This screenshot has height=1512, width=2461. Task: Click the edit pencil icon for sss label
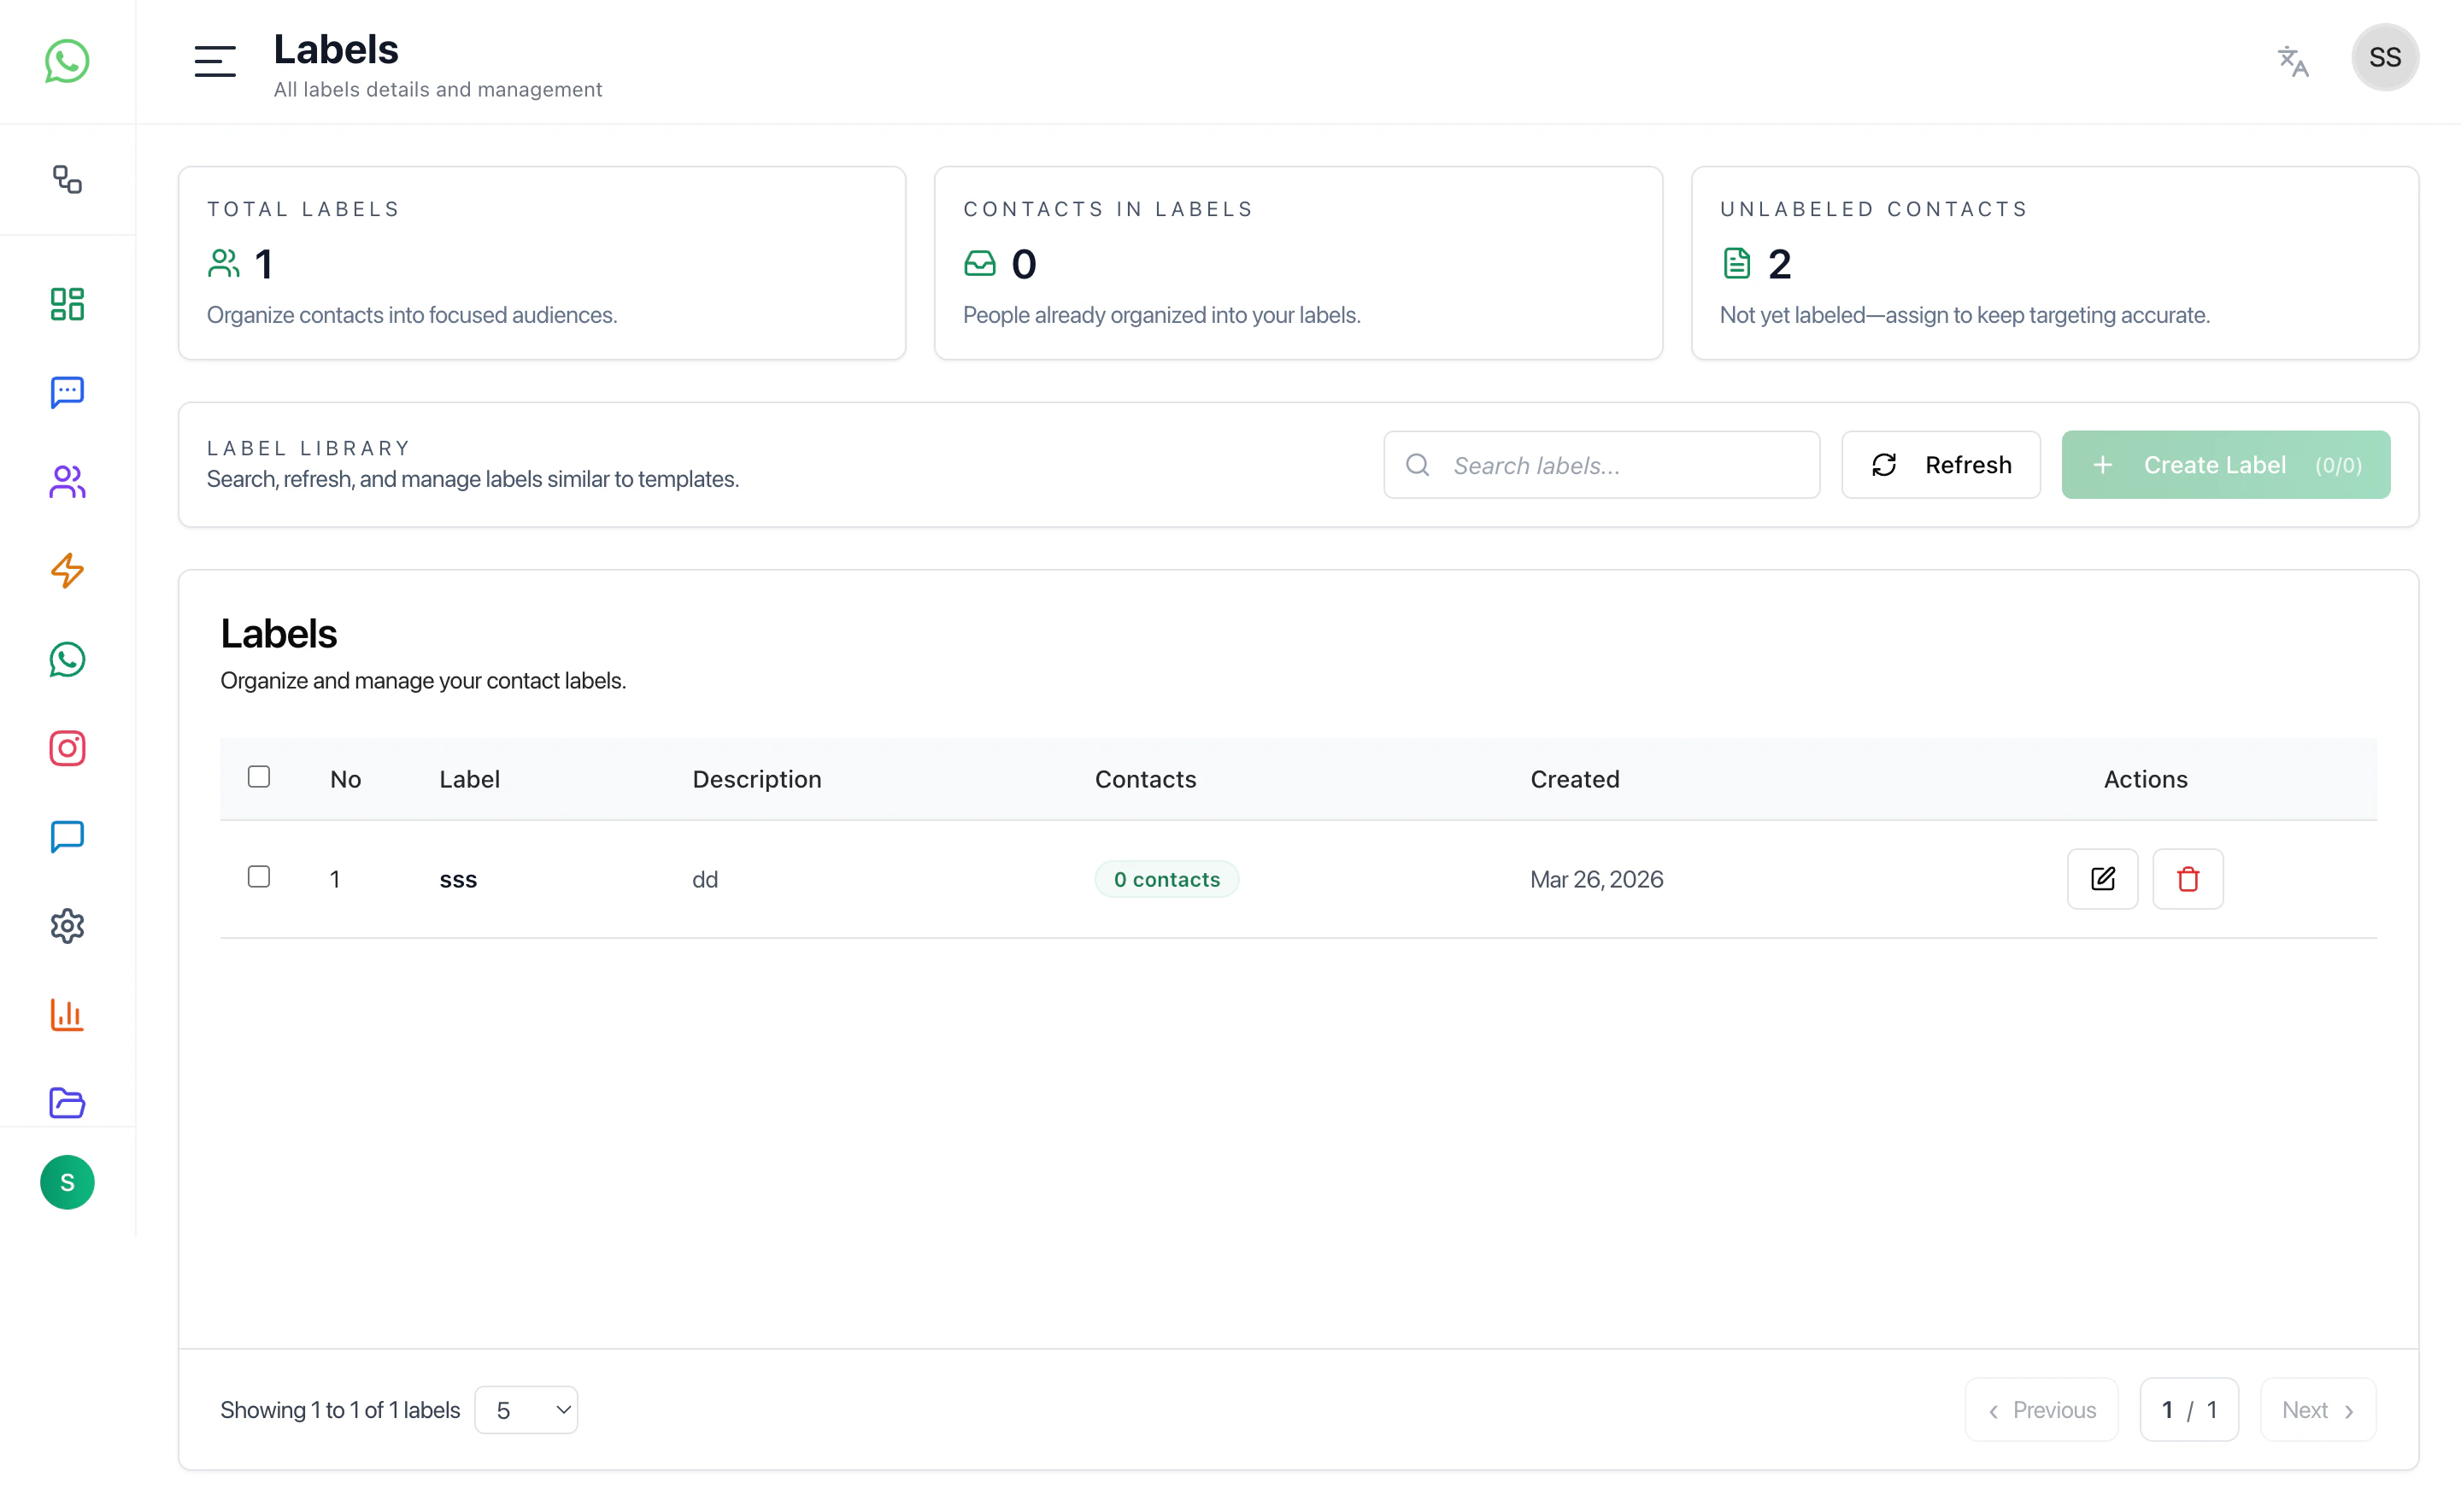[2102, 879]
